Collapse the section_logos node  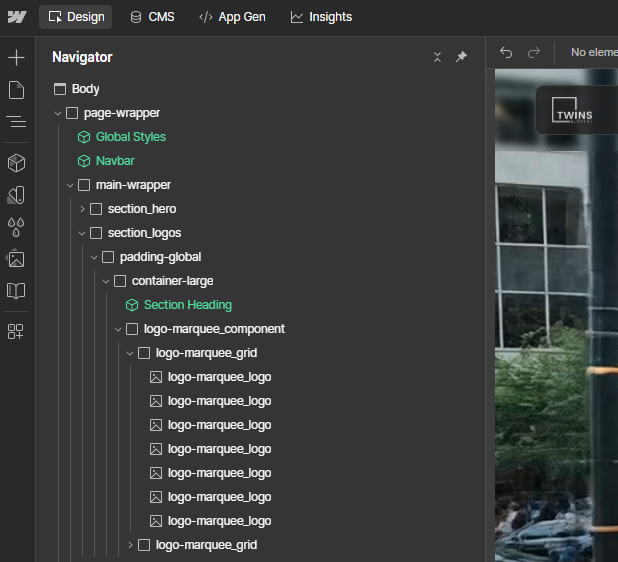(82, 233)
